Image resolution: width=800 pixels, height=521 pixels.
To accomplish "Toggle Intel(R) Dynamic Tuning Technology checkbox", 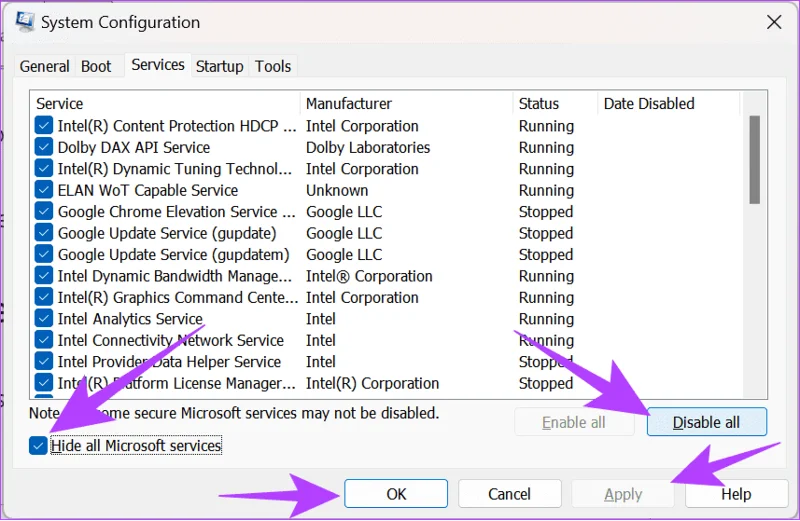I will [x=44, y=168].
